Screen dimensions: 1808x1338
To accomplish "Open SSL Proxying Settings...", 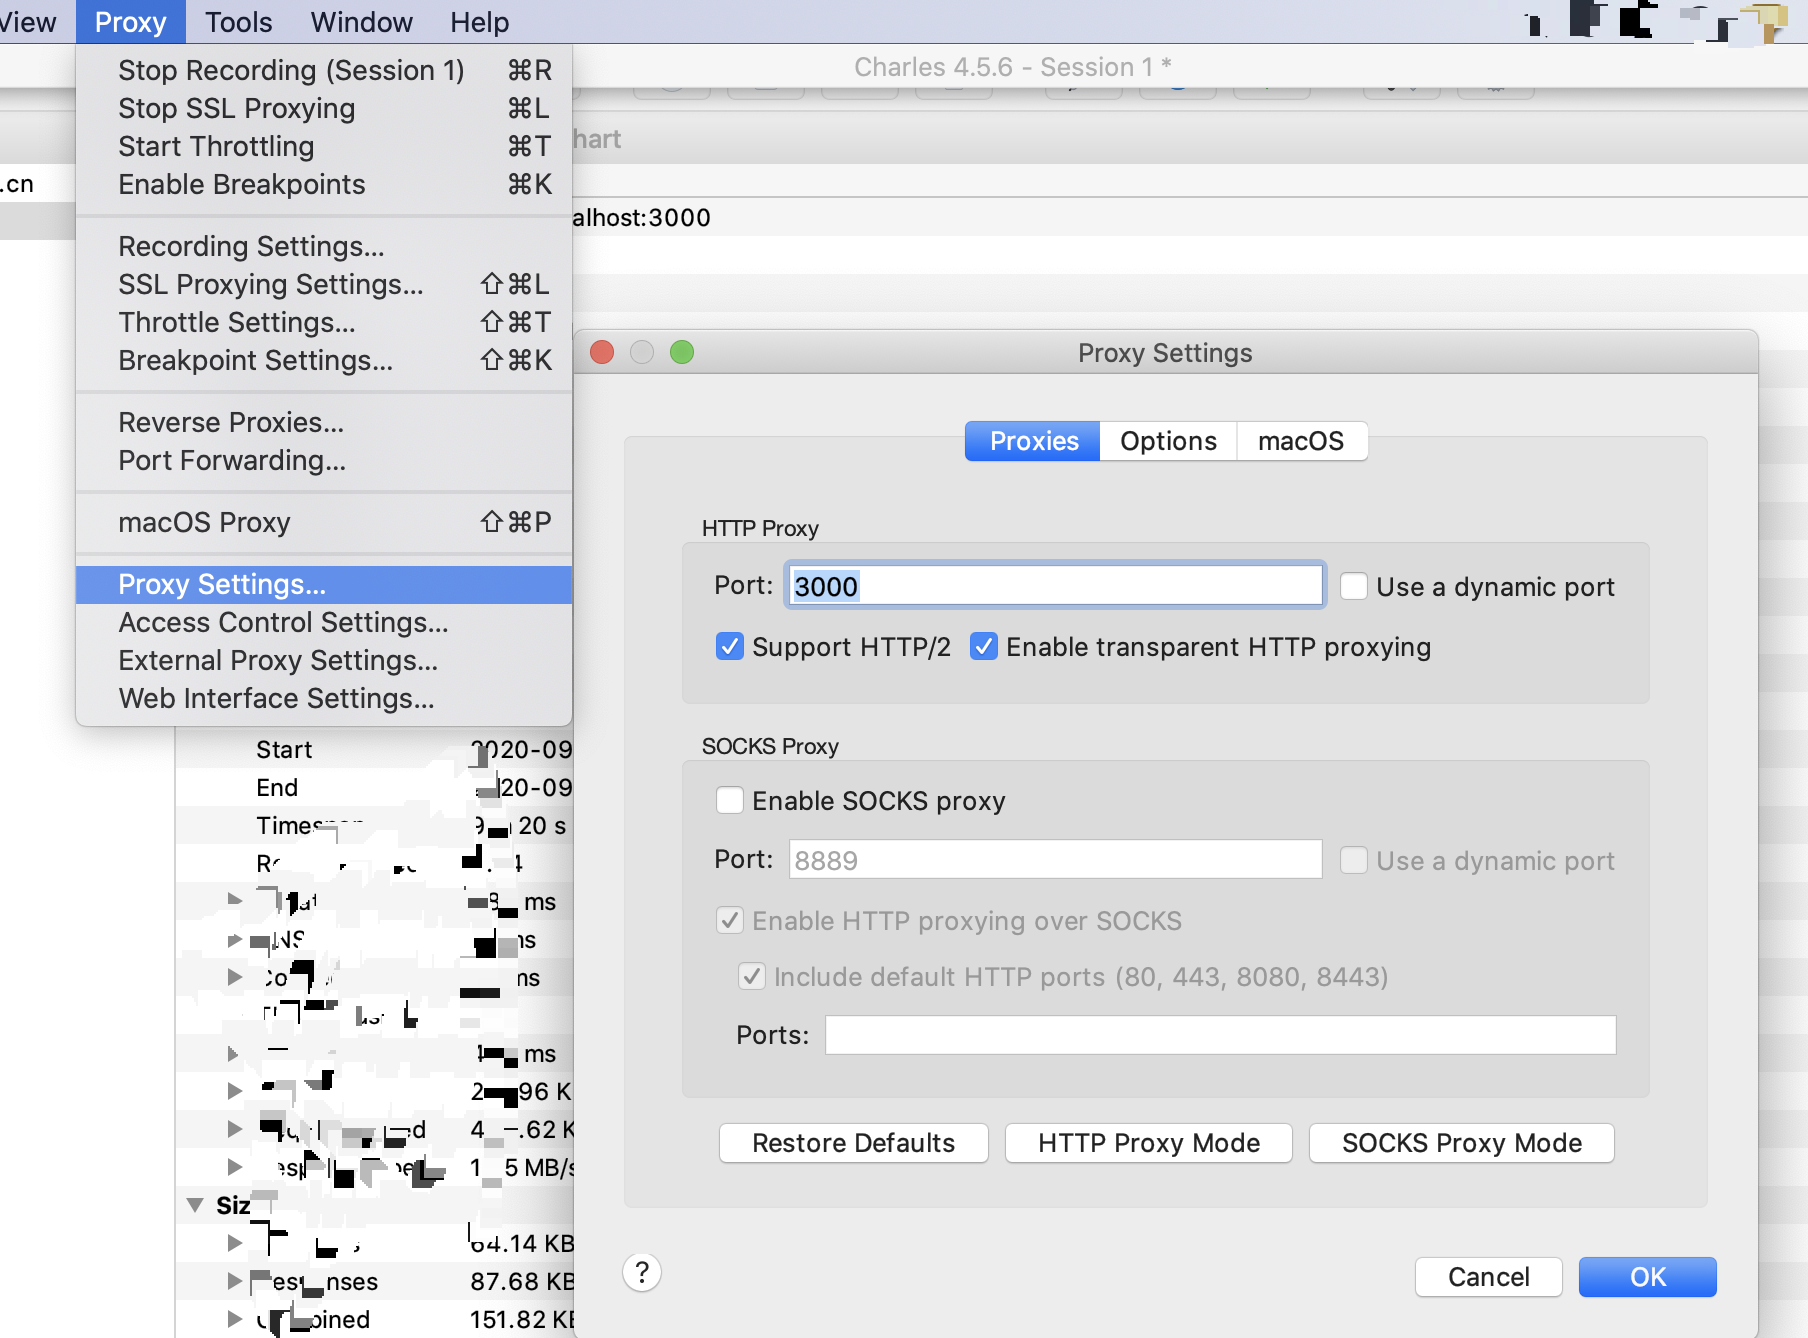I will coord(324,284).
